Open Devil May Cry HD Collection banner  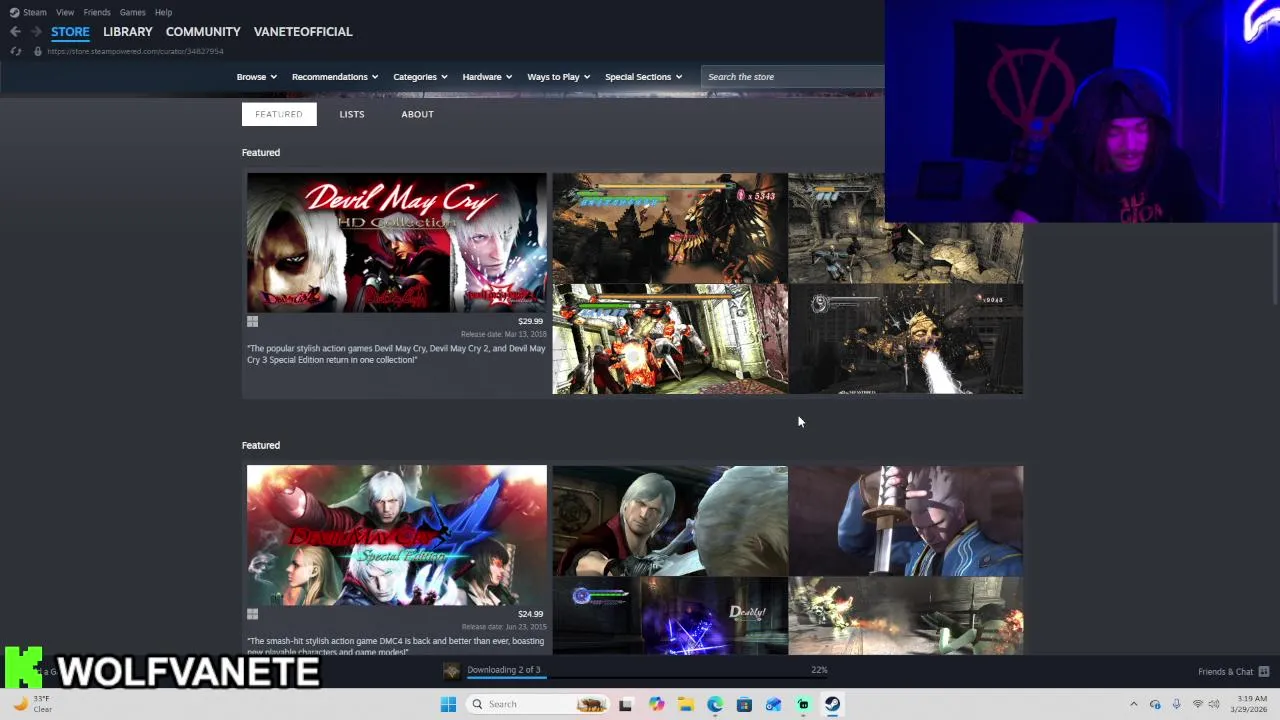(x=397, y=242)
